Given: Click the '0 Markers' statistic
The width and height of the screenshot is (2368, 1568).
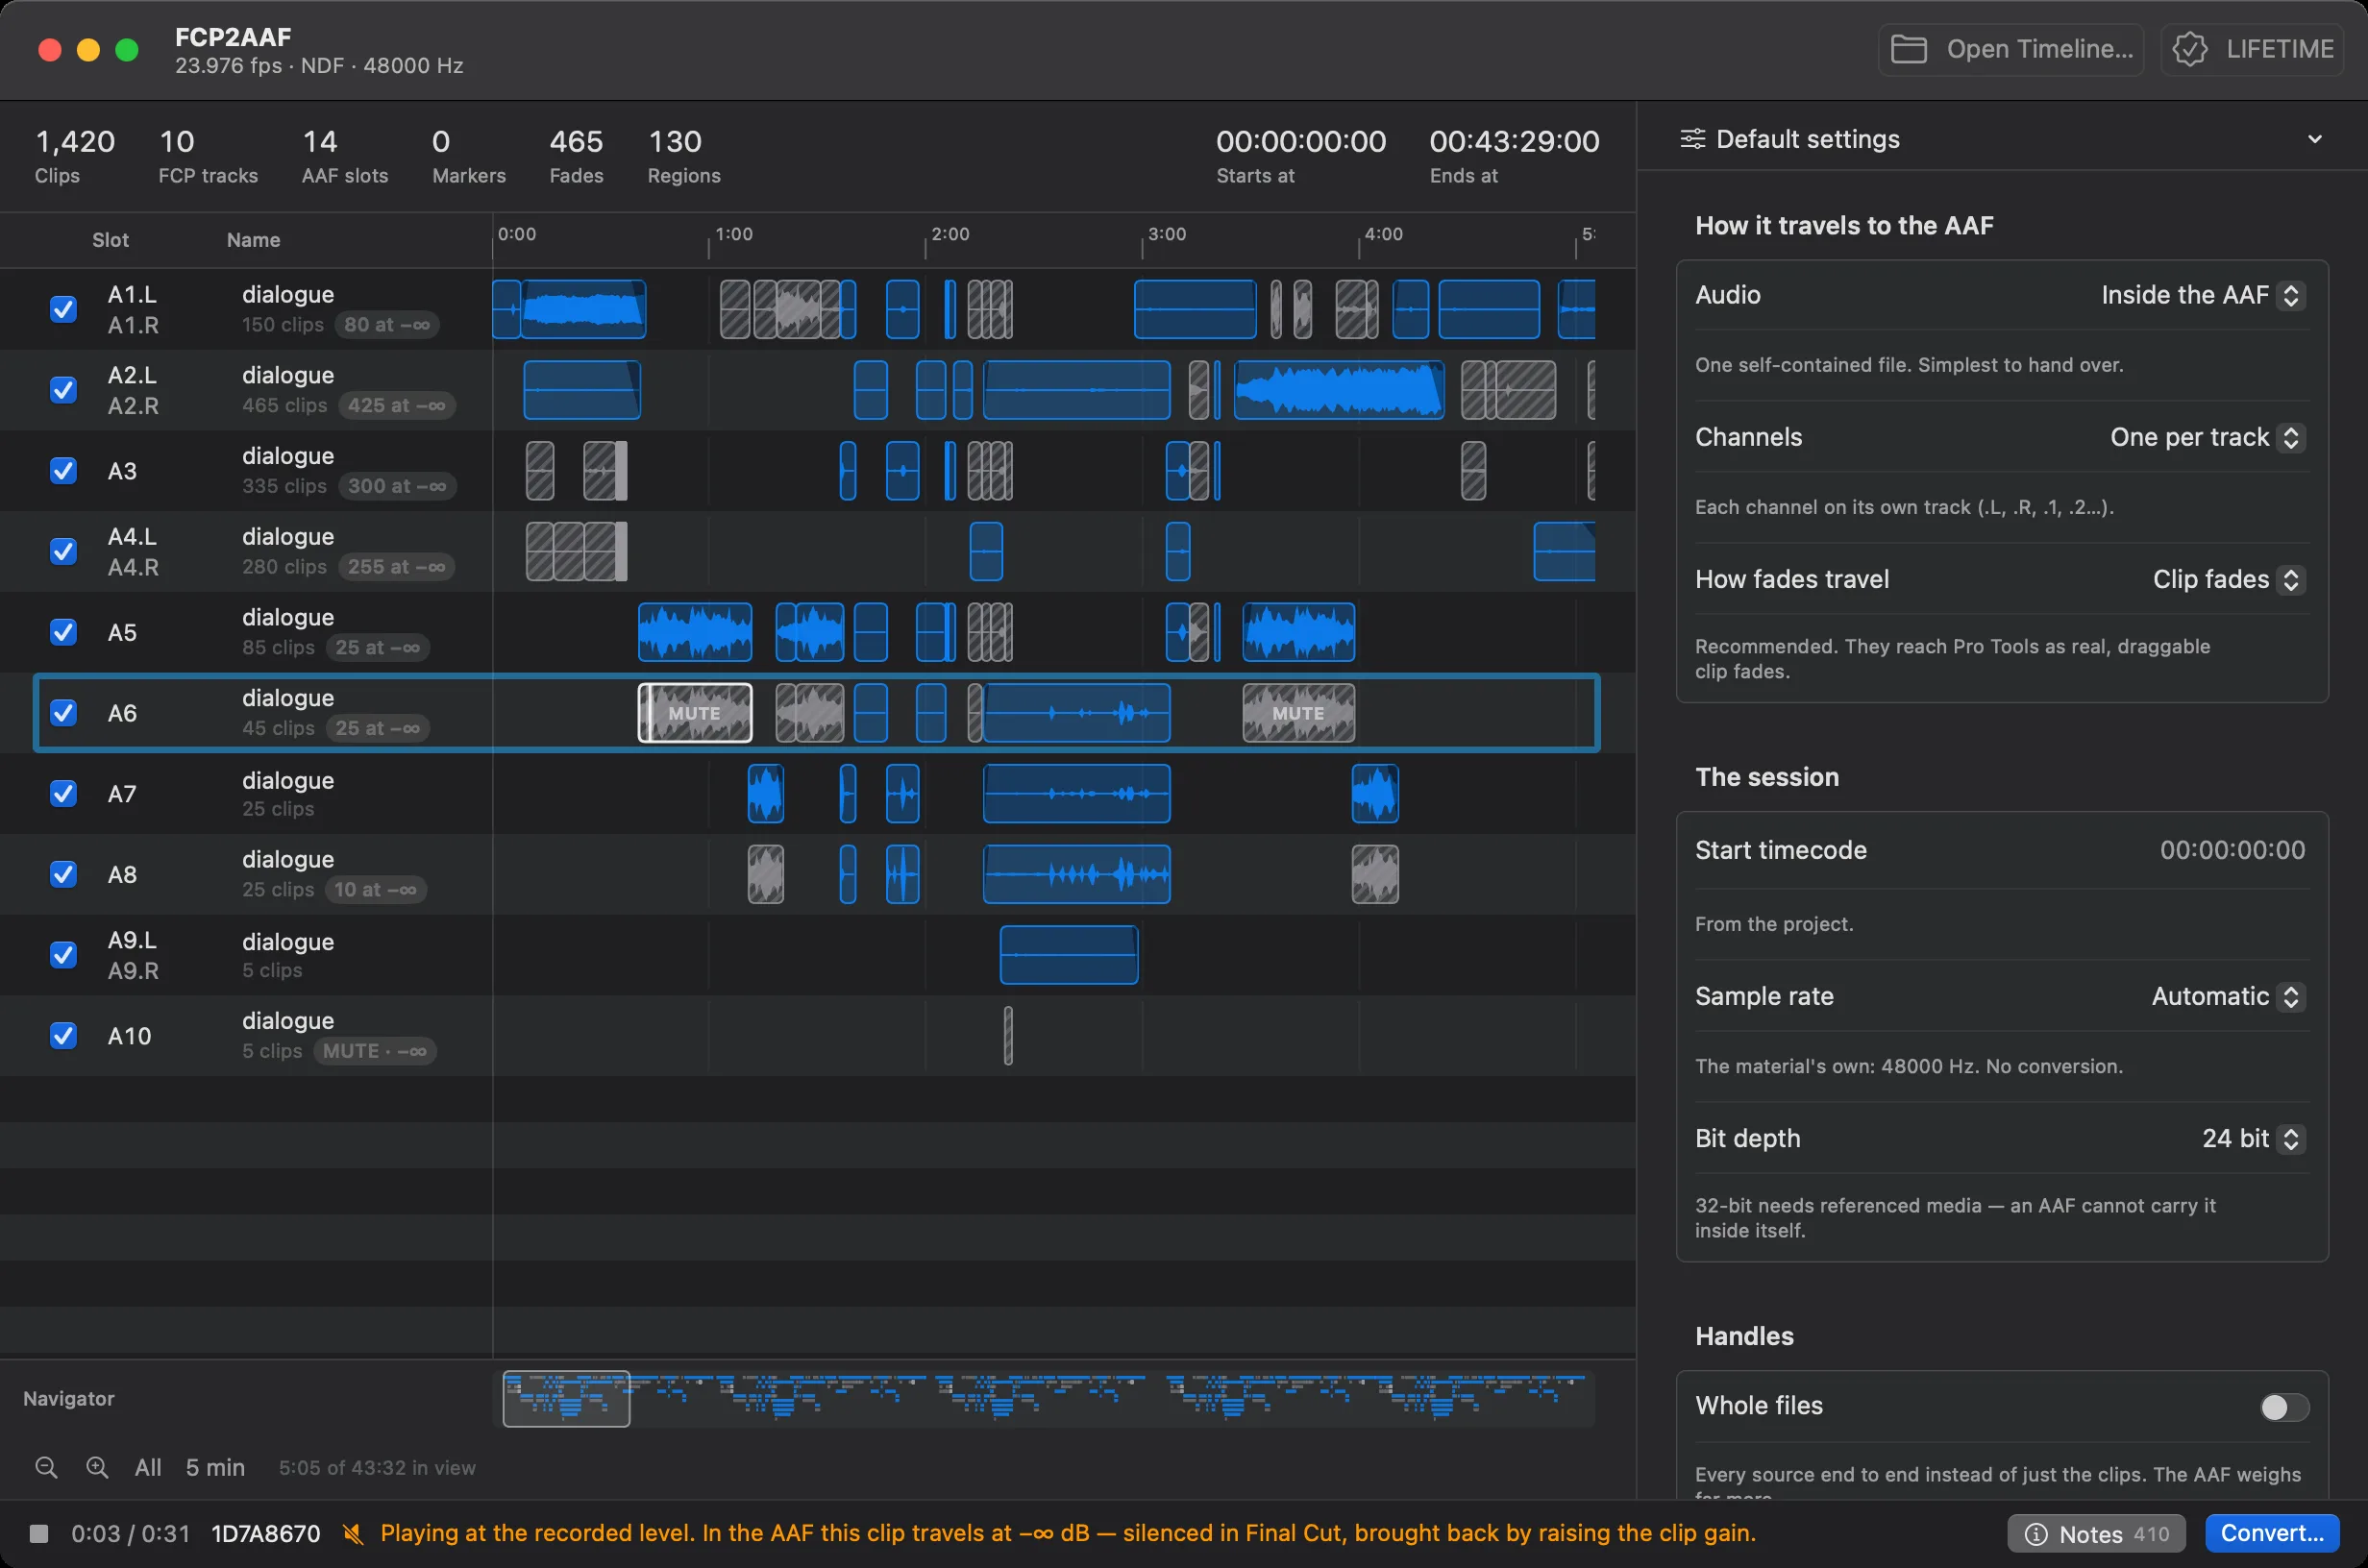Looking at the screenshot, I should 469,156.
